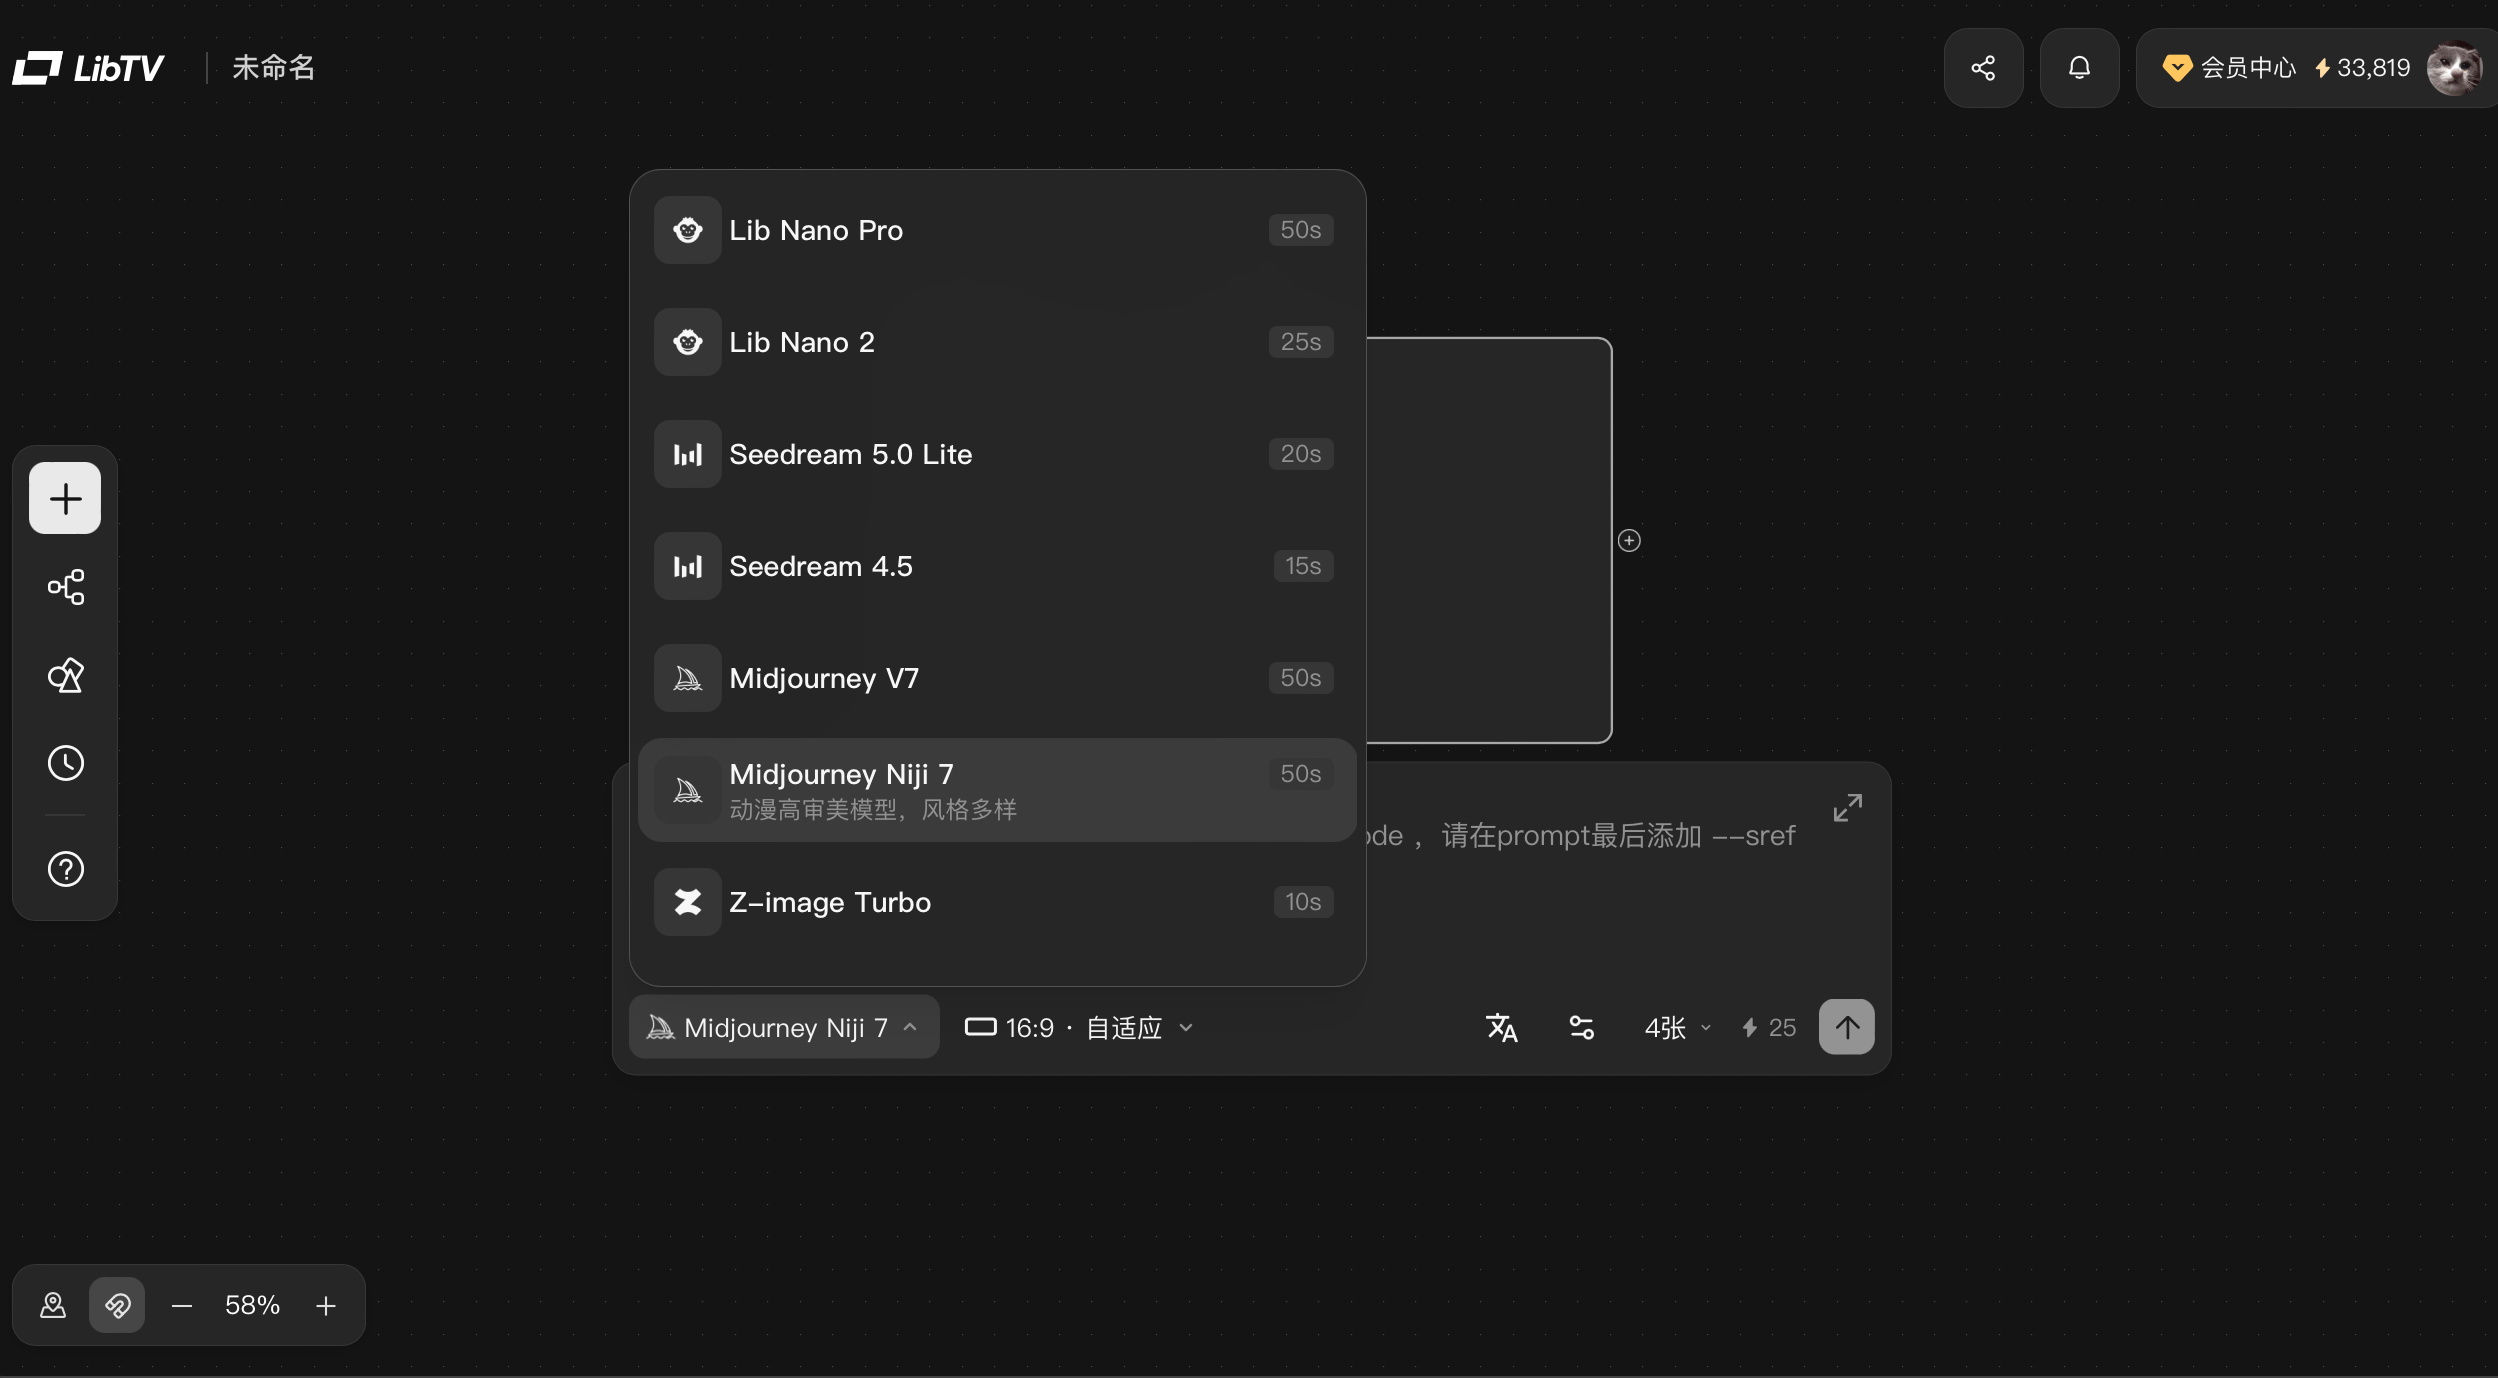Submit prompt with the up-arrow button
The image size is (2498, 1378).
pos(1846,1027)
